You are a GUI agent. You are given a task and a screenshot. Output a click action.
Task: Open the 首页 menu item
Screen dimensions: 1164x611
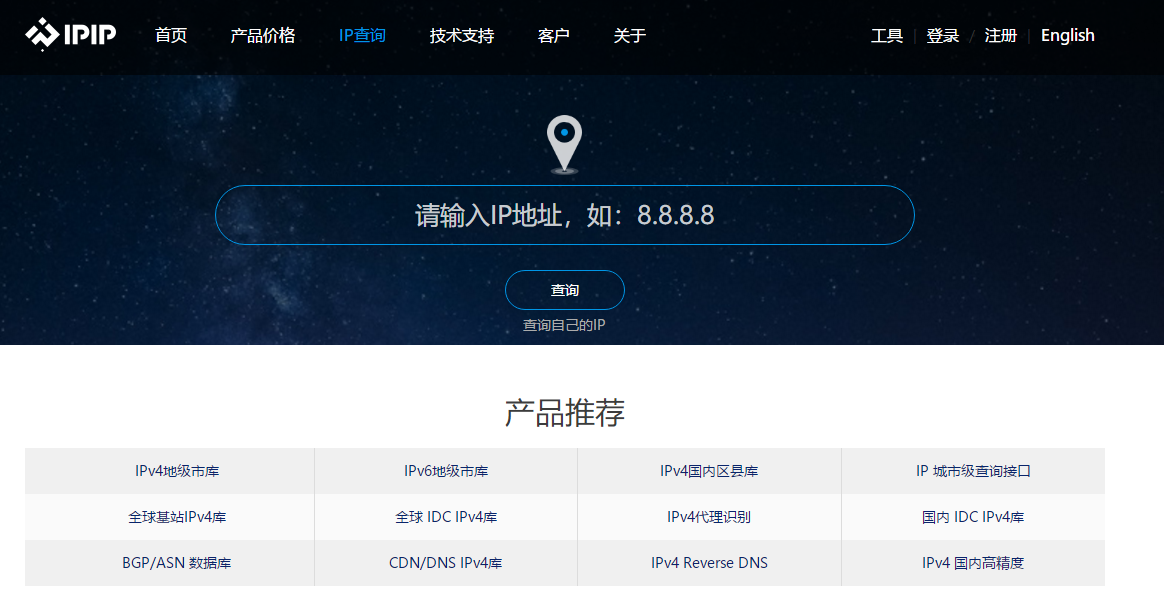click(170, 36)
